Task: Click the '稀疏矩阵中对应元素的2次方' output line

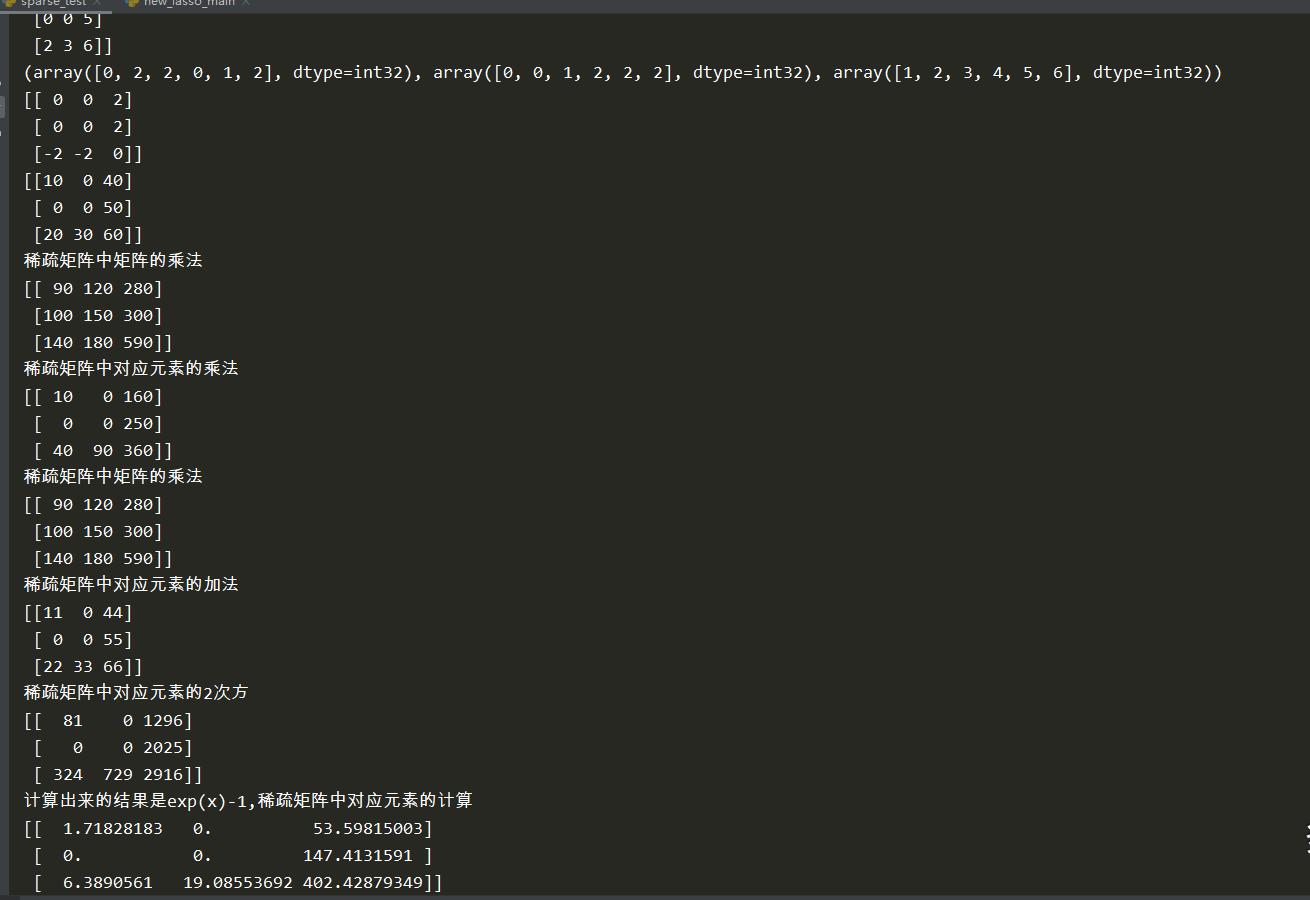Action: [136, 692]
